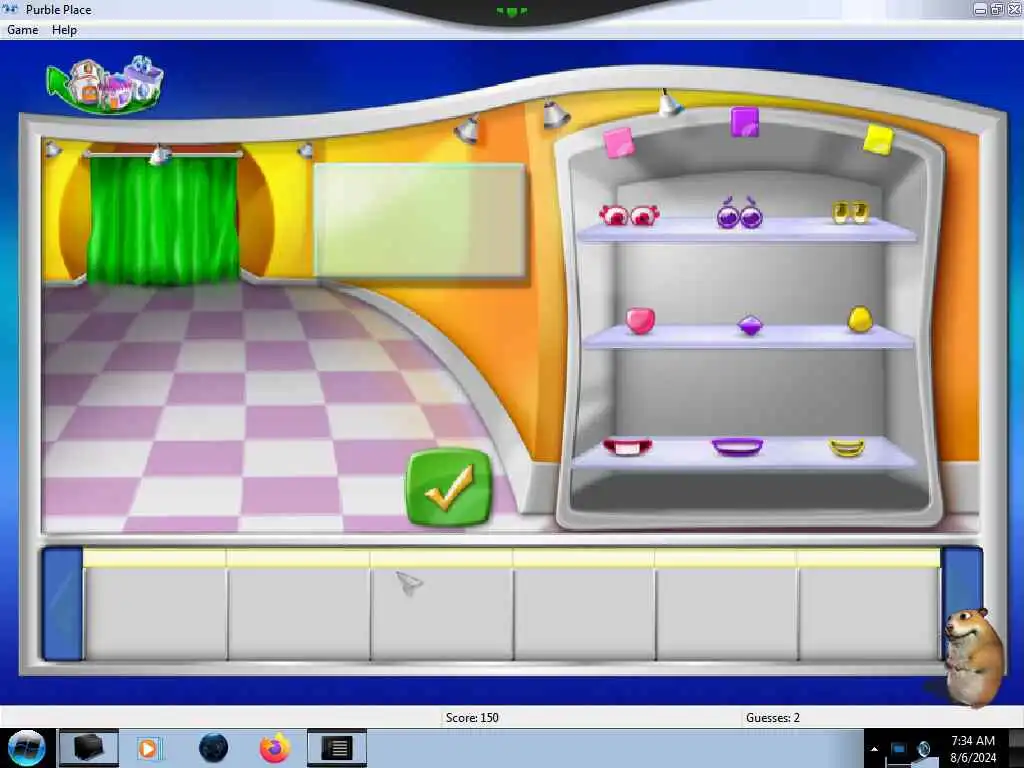The image size is (1024, 768).
Task: Click the Score: 150 status text
Action: coord(472,718)
